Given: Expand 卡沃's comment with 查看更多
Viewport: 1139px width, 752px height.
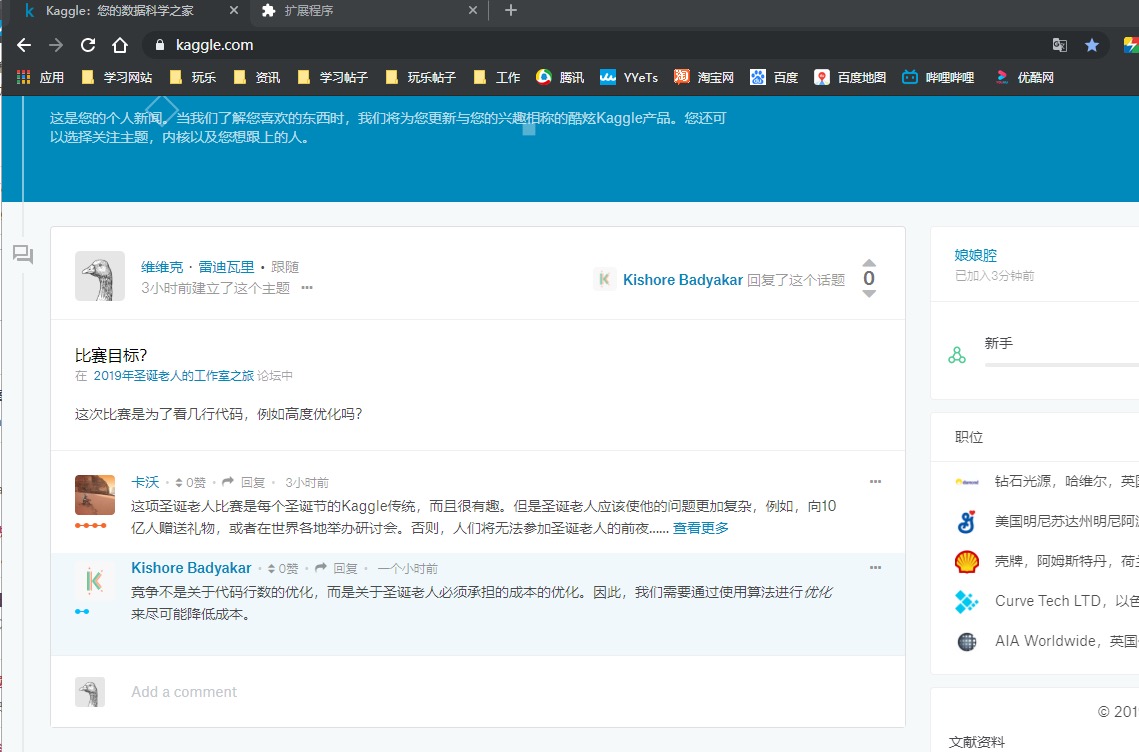Looking at the screenshot, I should (x=700, y=528).
